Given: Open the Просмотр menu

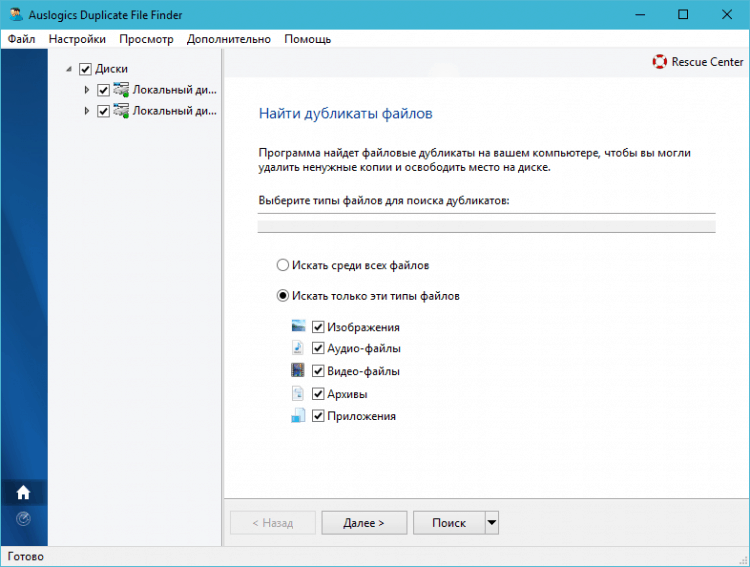Looking at the screenshot, I should [x=146, y=39].
